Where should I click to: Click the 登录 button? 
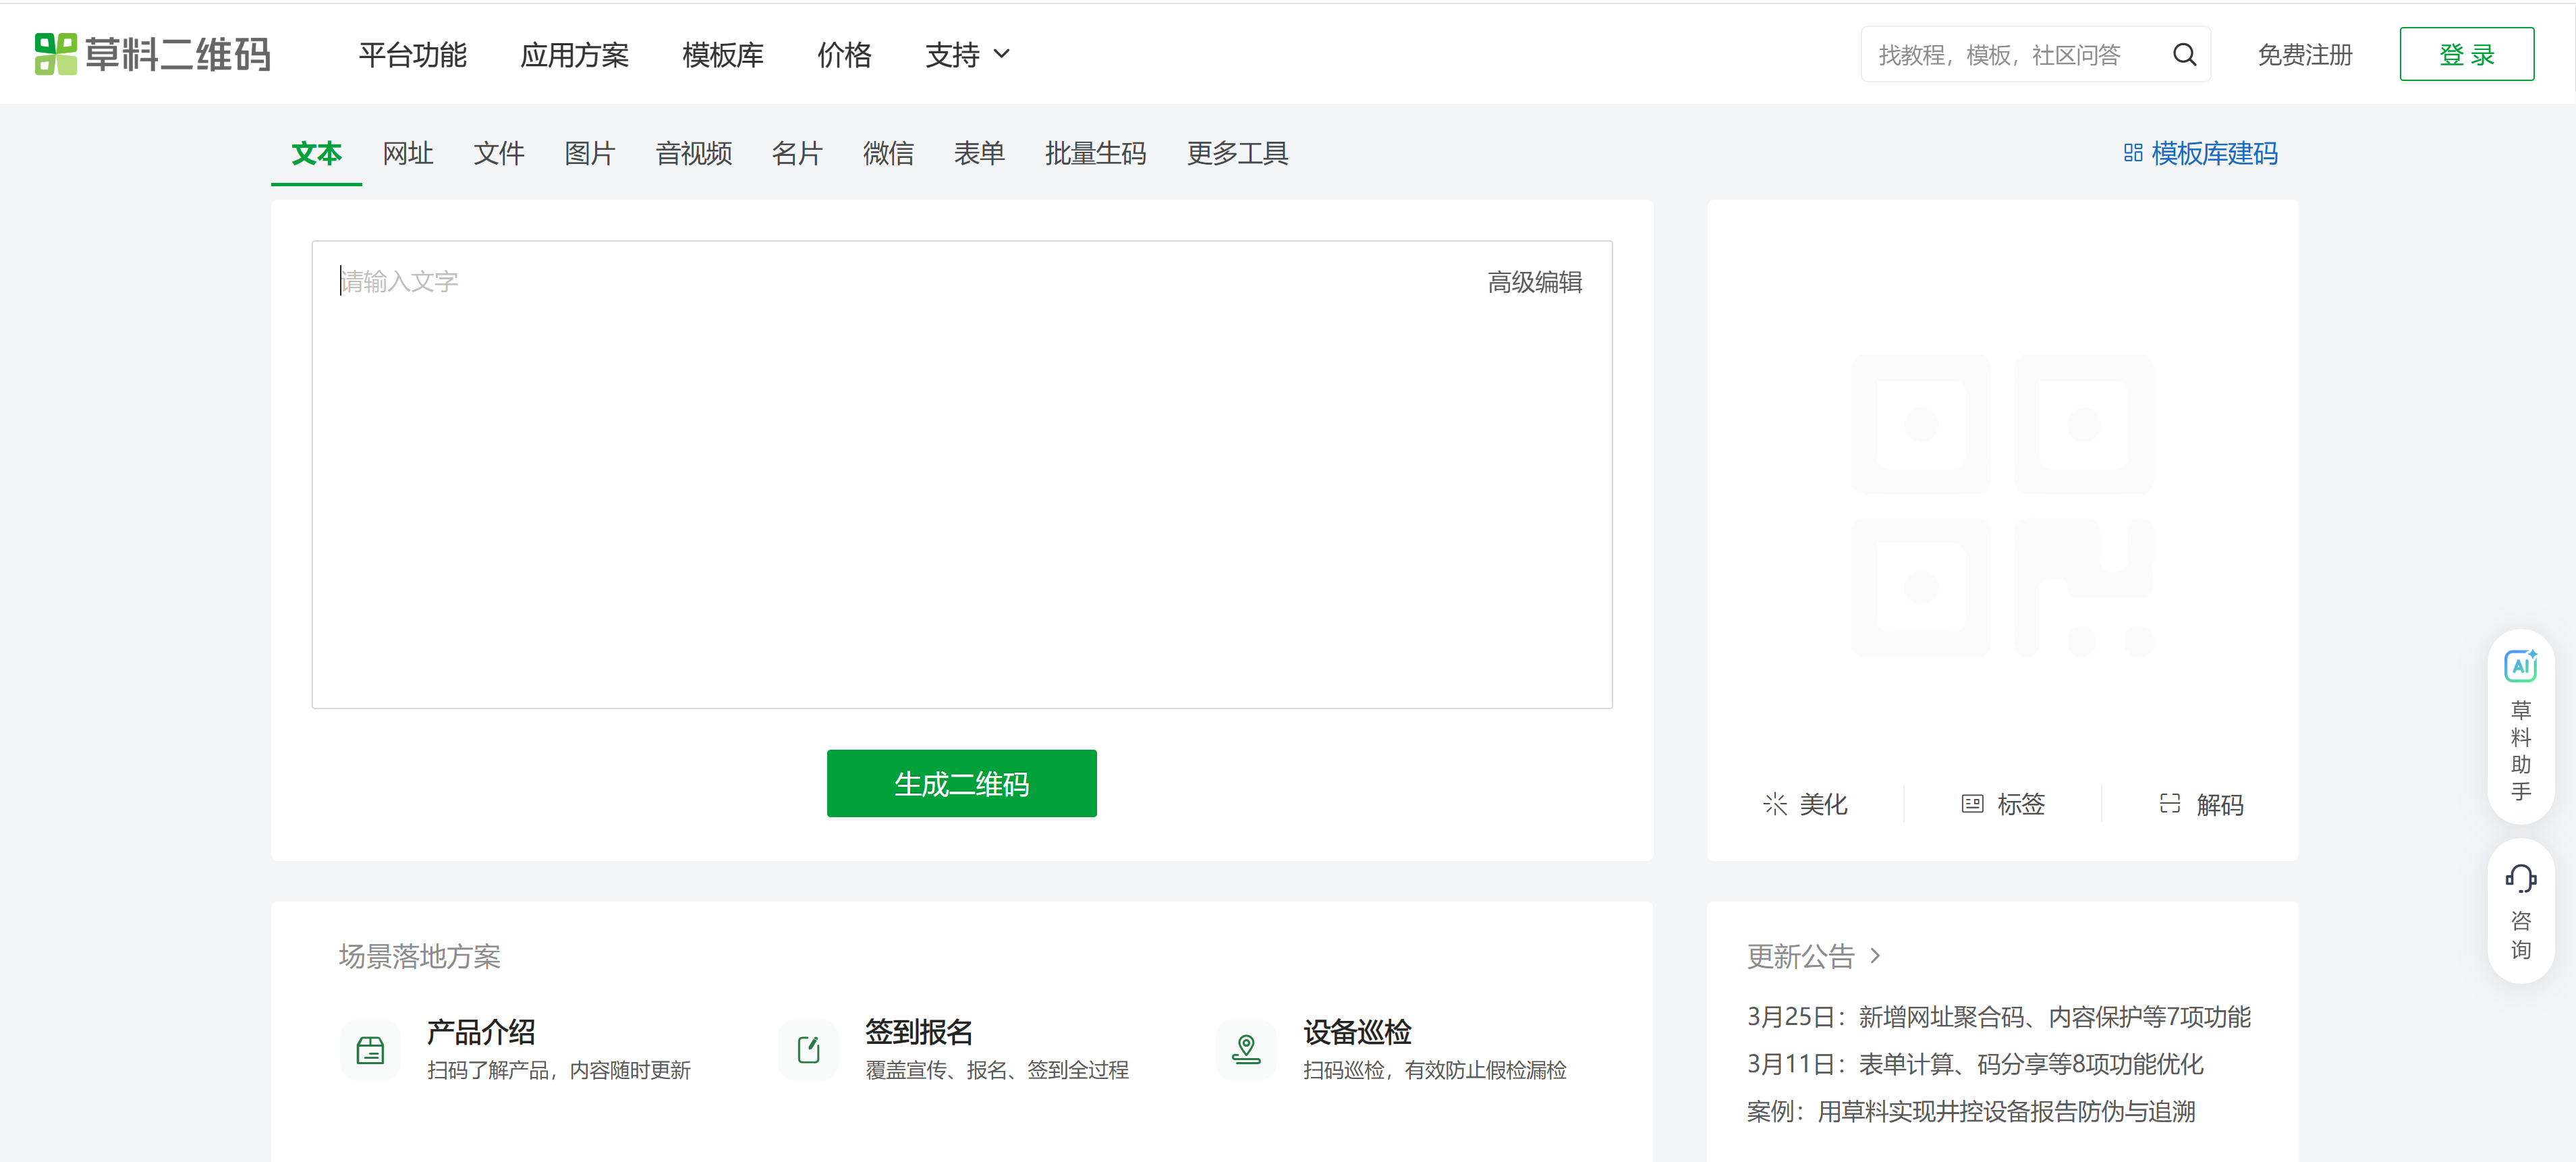[2466, 55]
